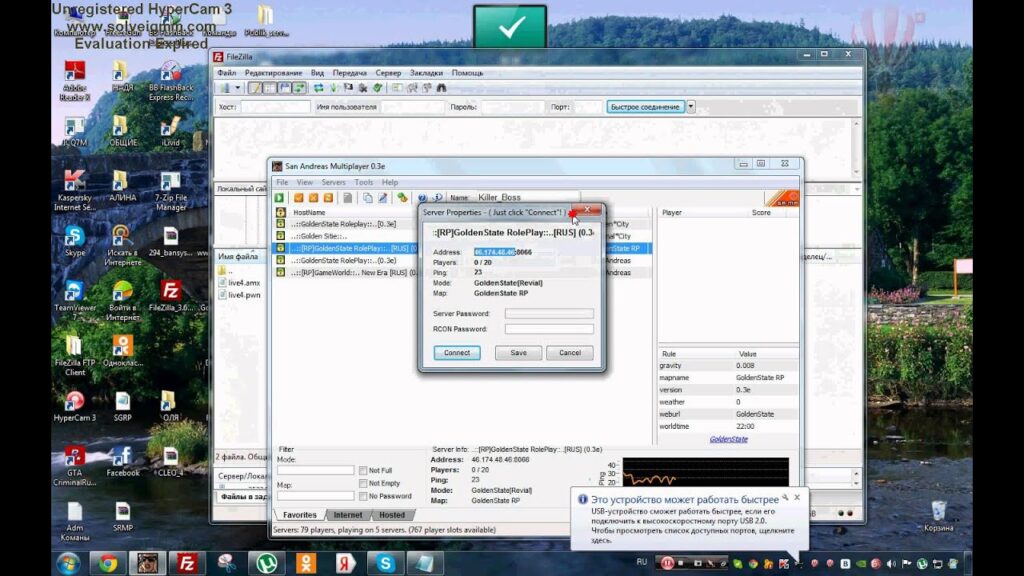Dismiss USB device notification balloon
Screen dimensions: 1024x576
[x=797, y=498]
